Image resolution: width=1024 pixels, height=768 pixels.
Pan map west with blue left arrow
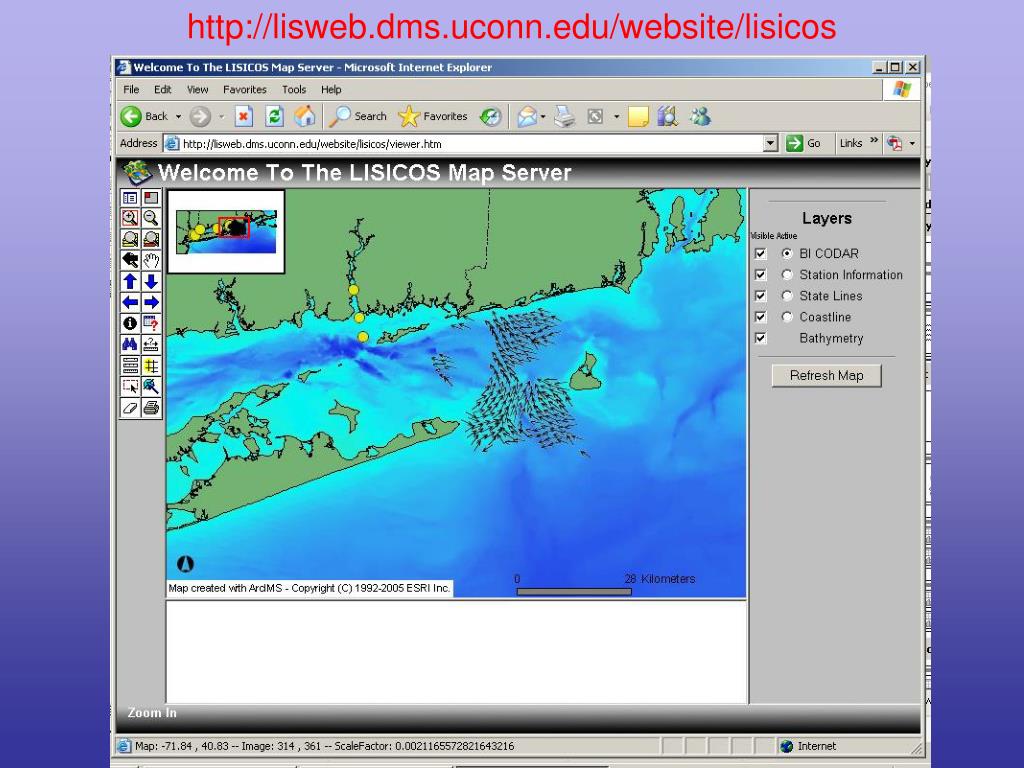pyautogui.click(x=130, y=302)
